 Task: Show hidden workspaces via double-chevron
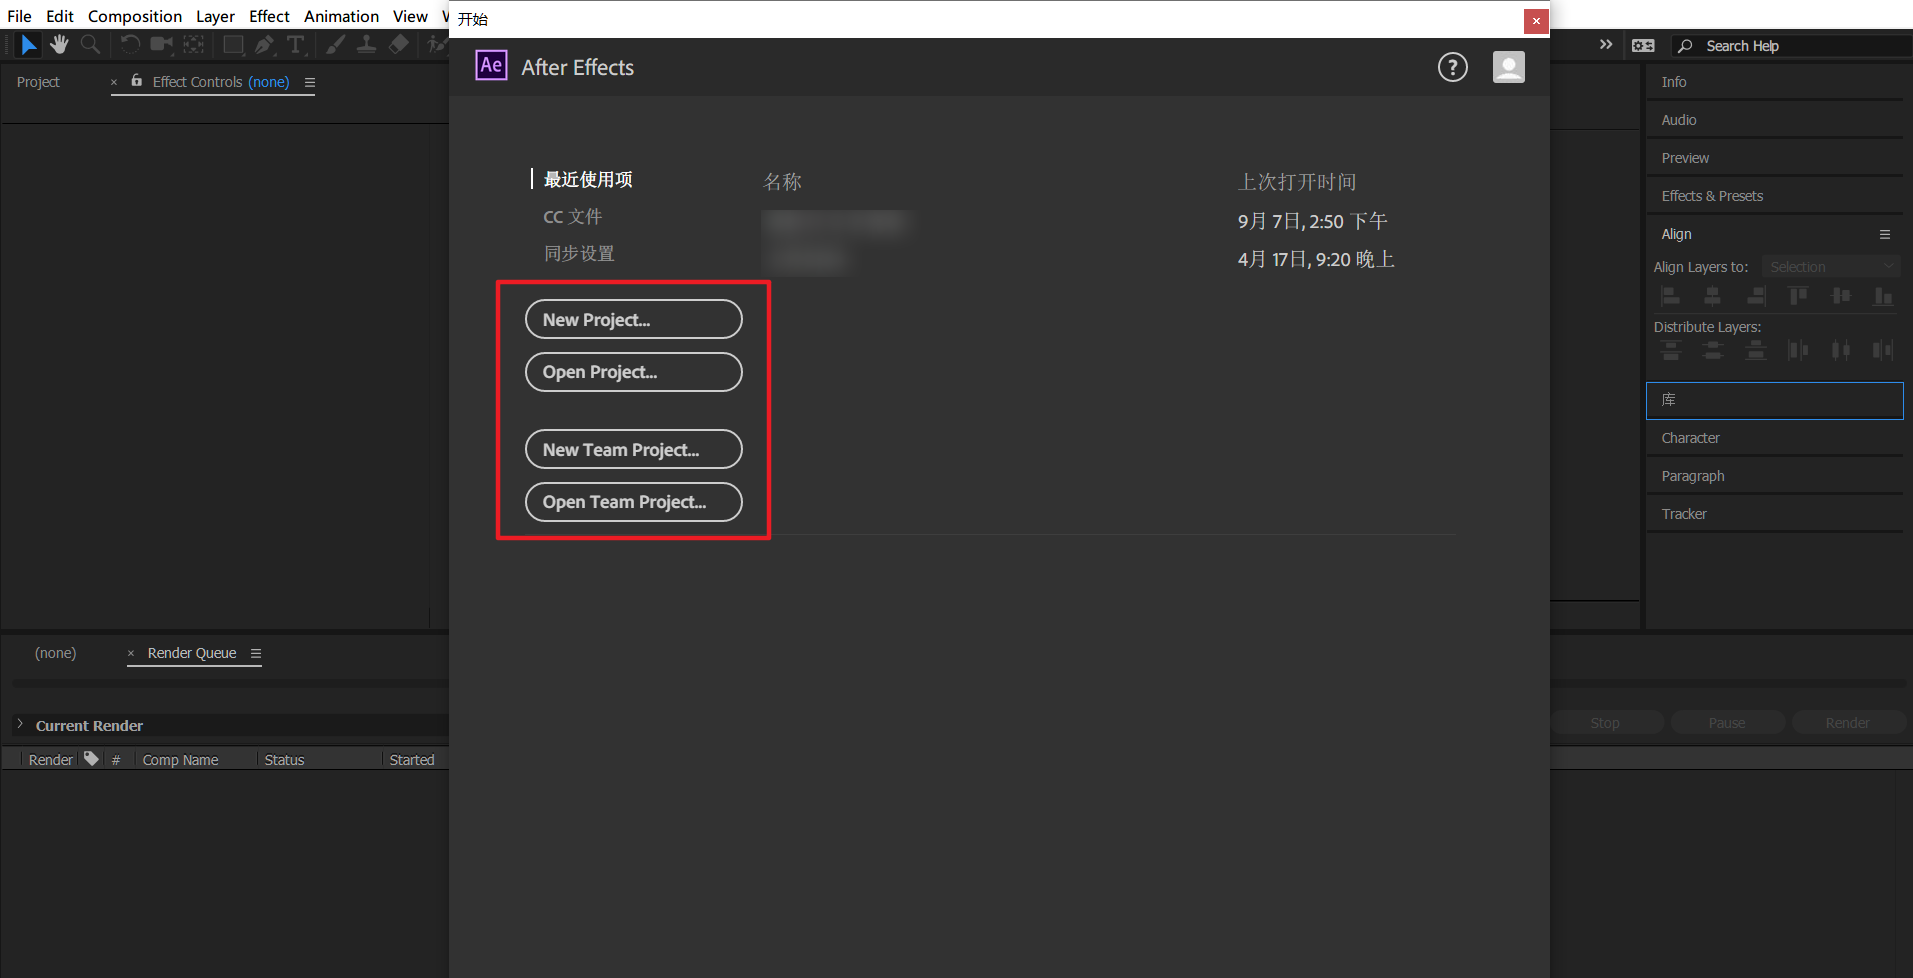pos(1606,45)
